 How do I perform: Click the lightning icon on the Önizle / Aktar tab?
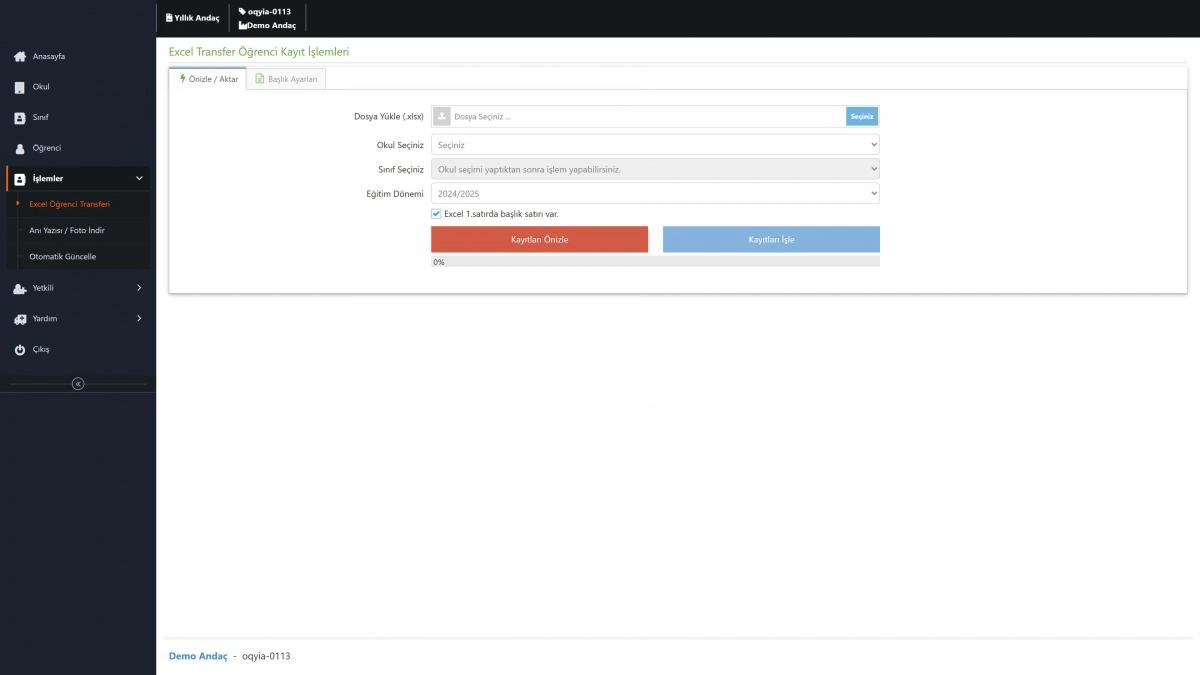pyautogui.click(x=183, y=78)
